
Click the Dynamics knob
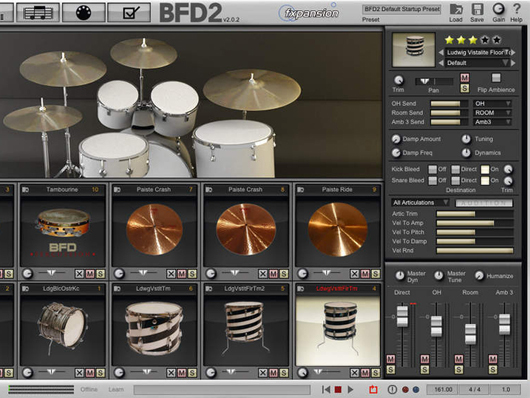[466, 153]
